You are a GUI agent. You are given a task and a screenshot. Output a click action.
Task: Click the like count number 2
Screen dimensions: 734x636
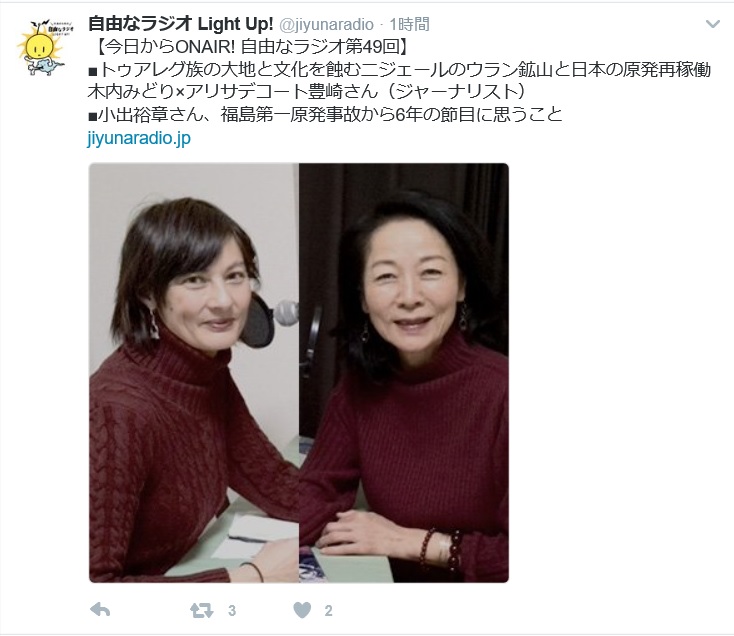(329, 611)
